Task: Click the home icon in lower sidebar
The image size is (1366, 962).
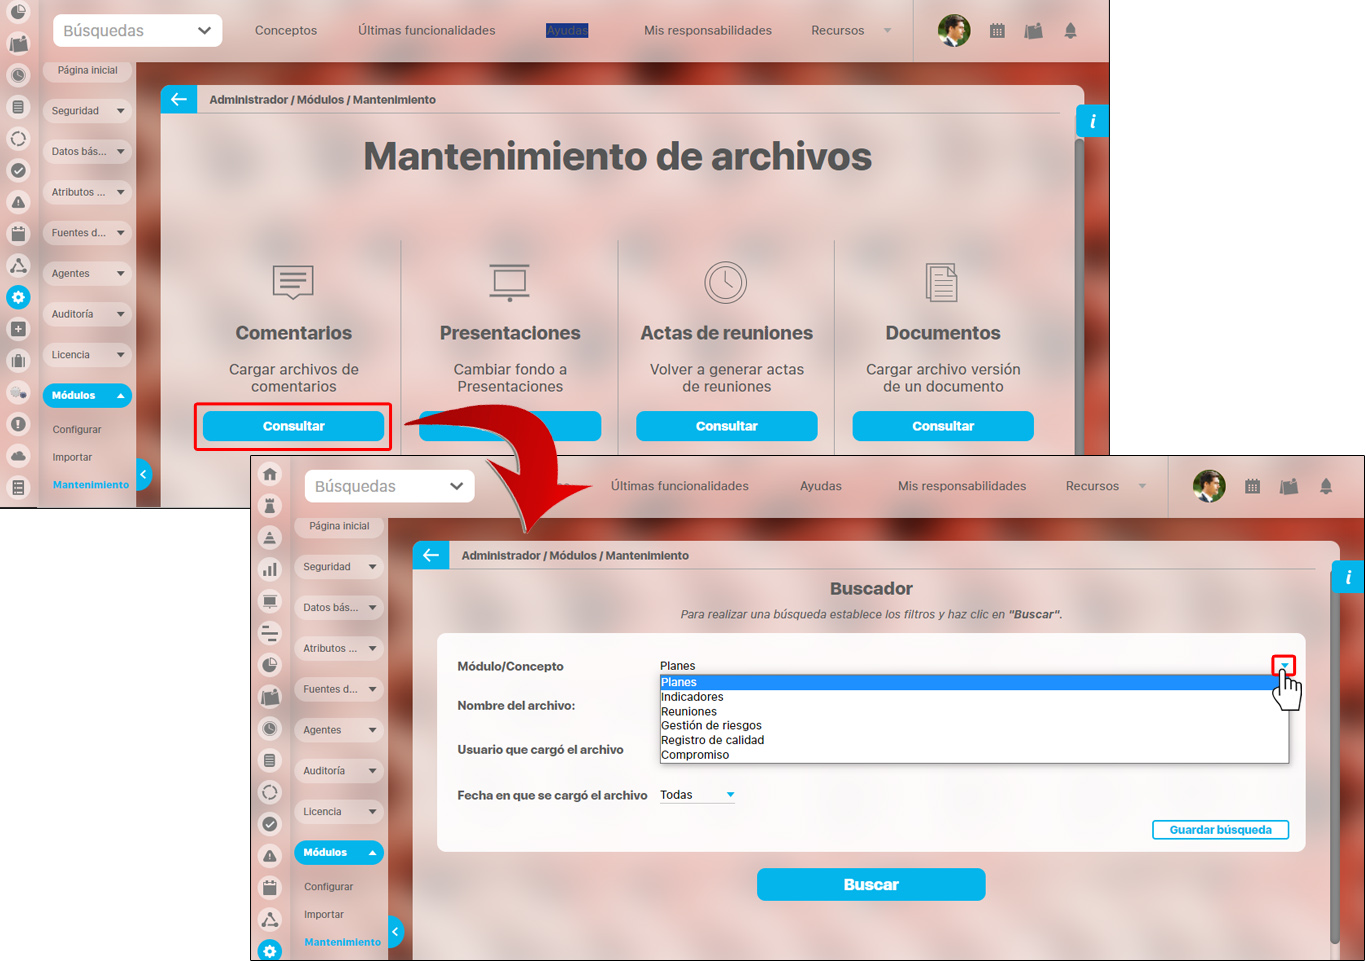Action: [x=270, y=474]
